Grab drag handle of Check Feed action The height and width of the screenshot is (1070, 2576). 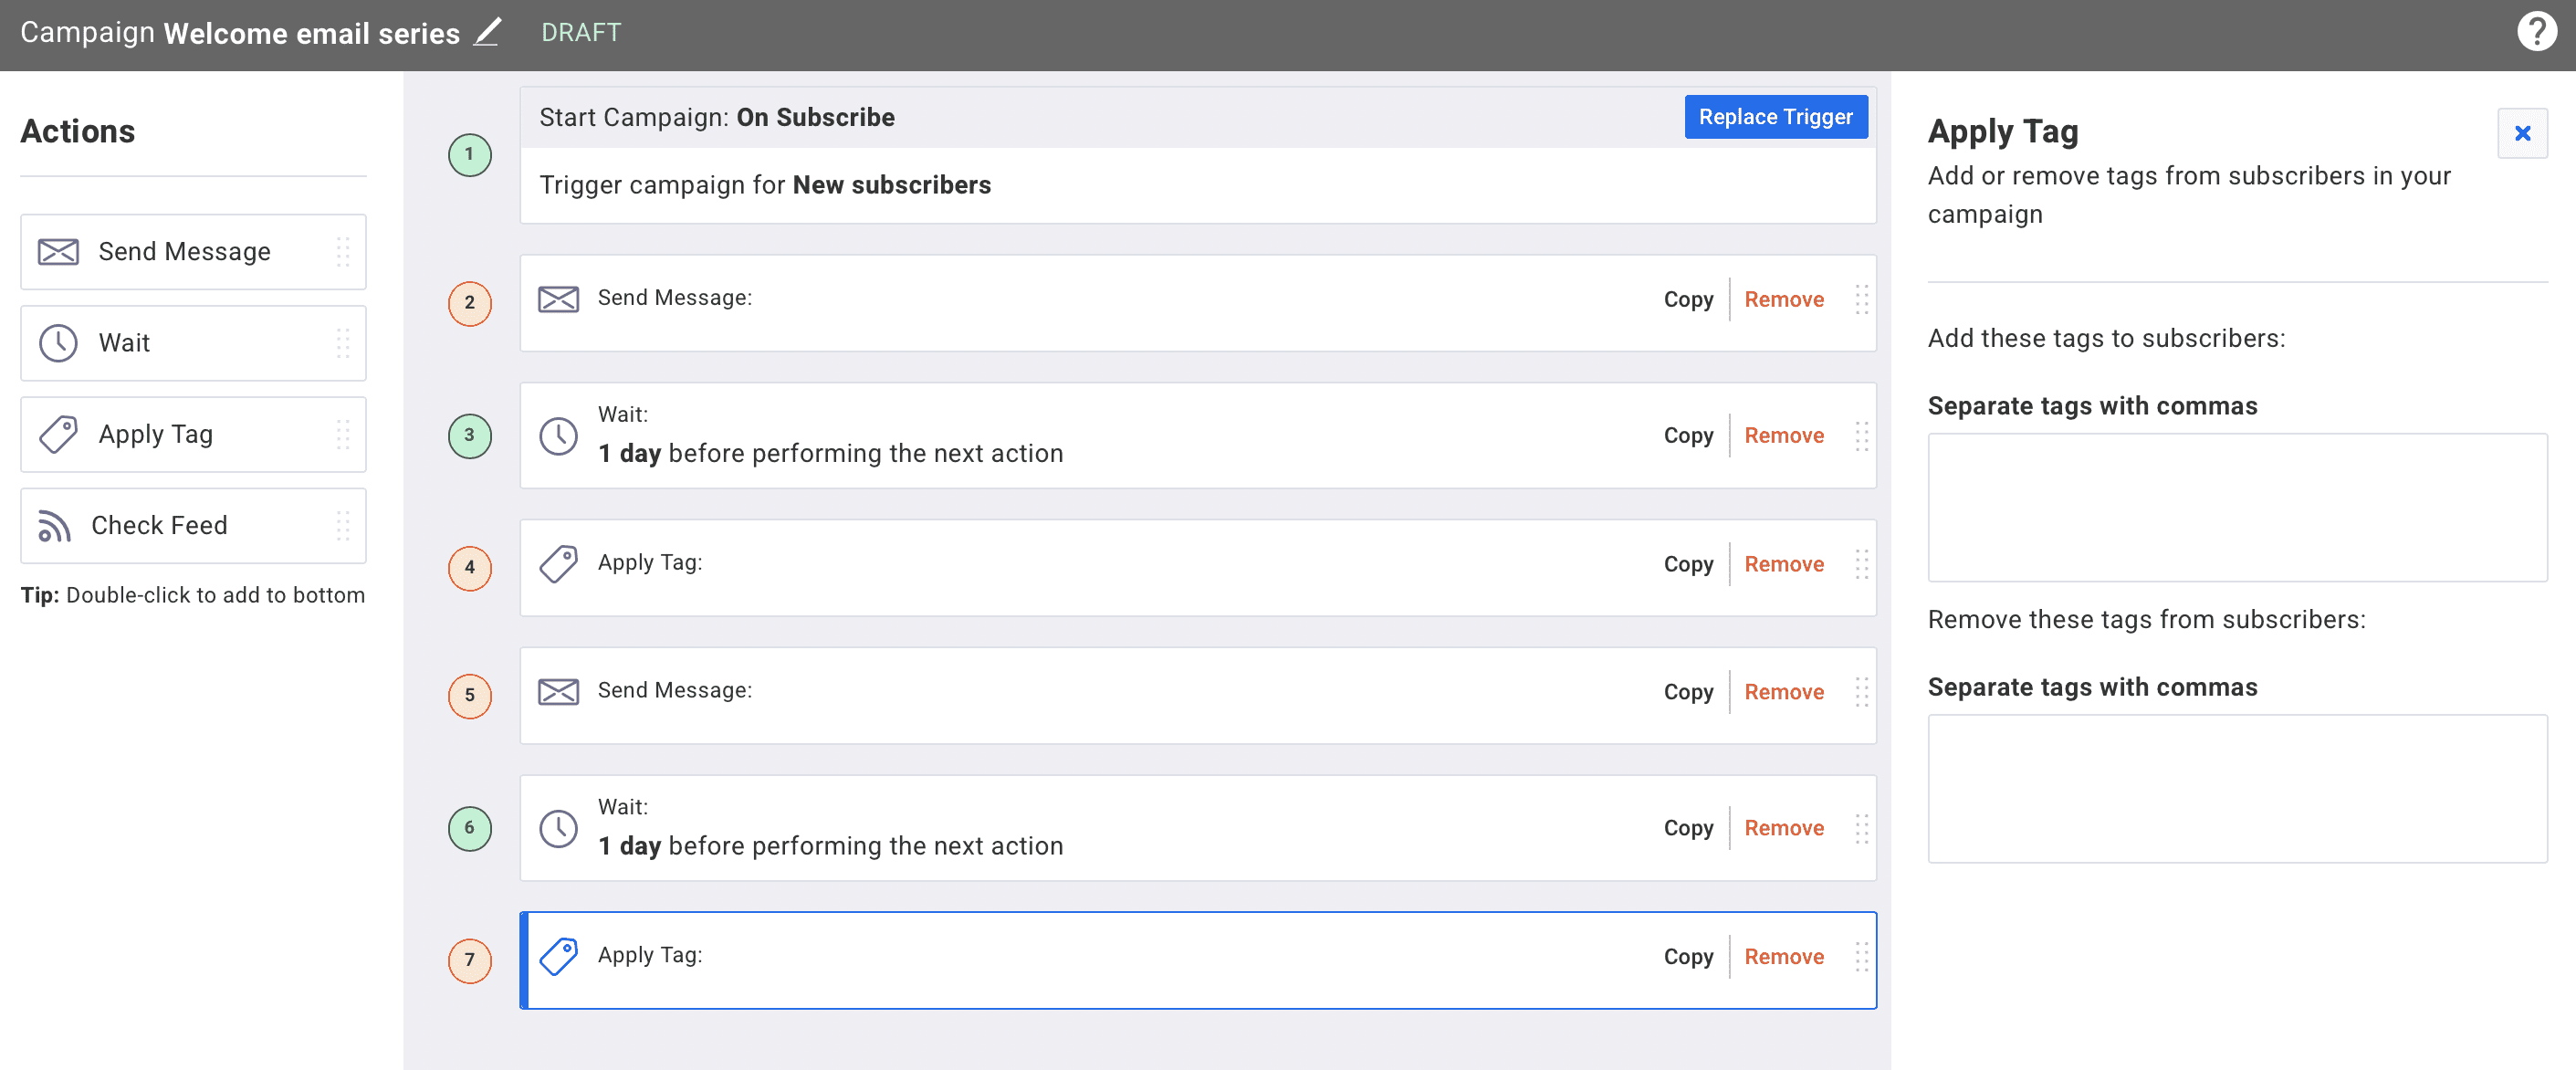click(x=343, y=525)
